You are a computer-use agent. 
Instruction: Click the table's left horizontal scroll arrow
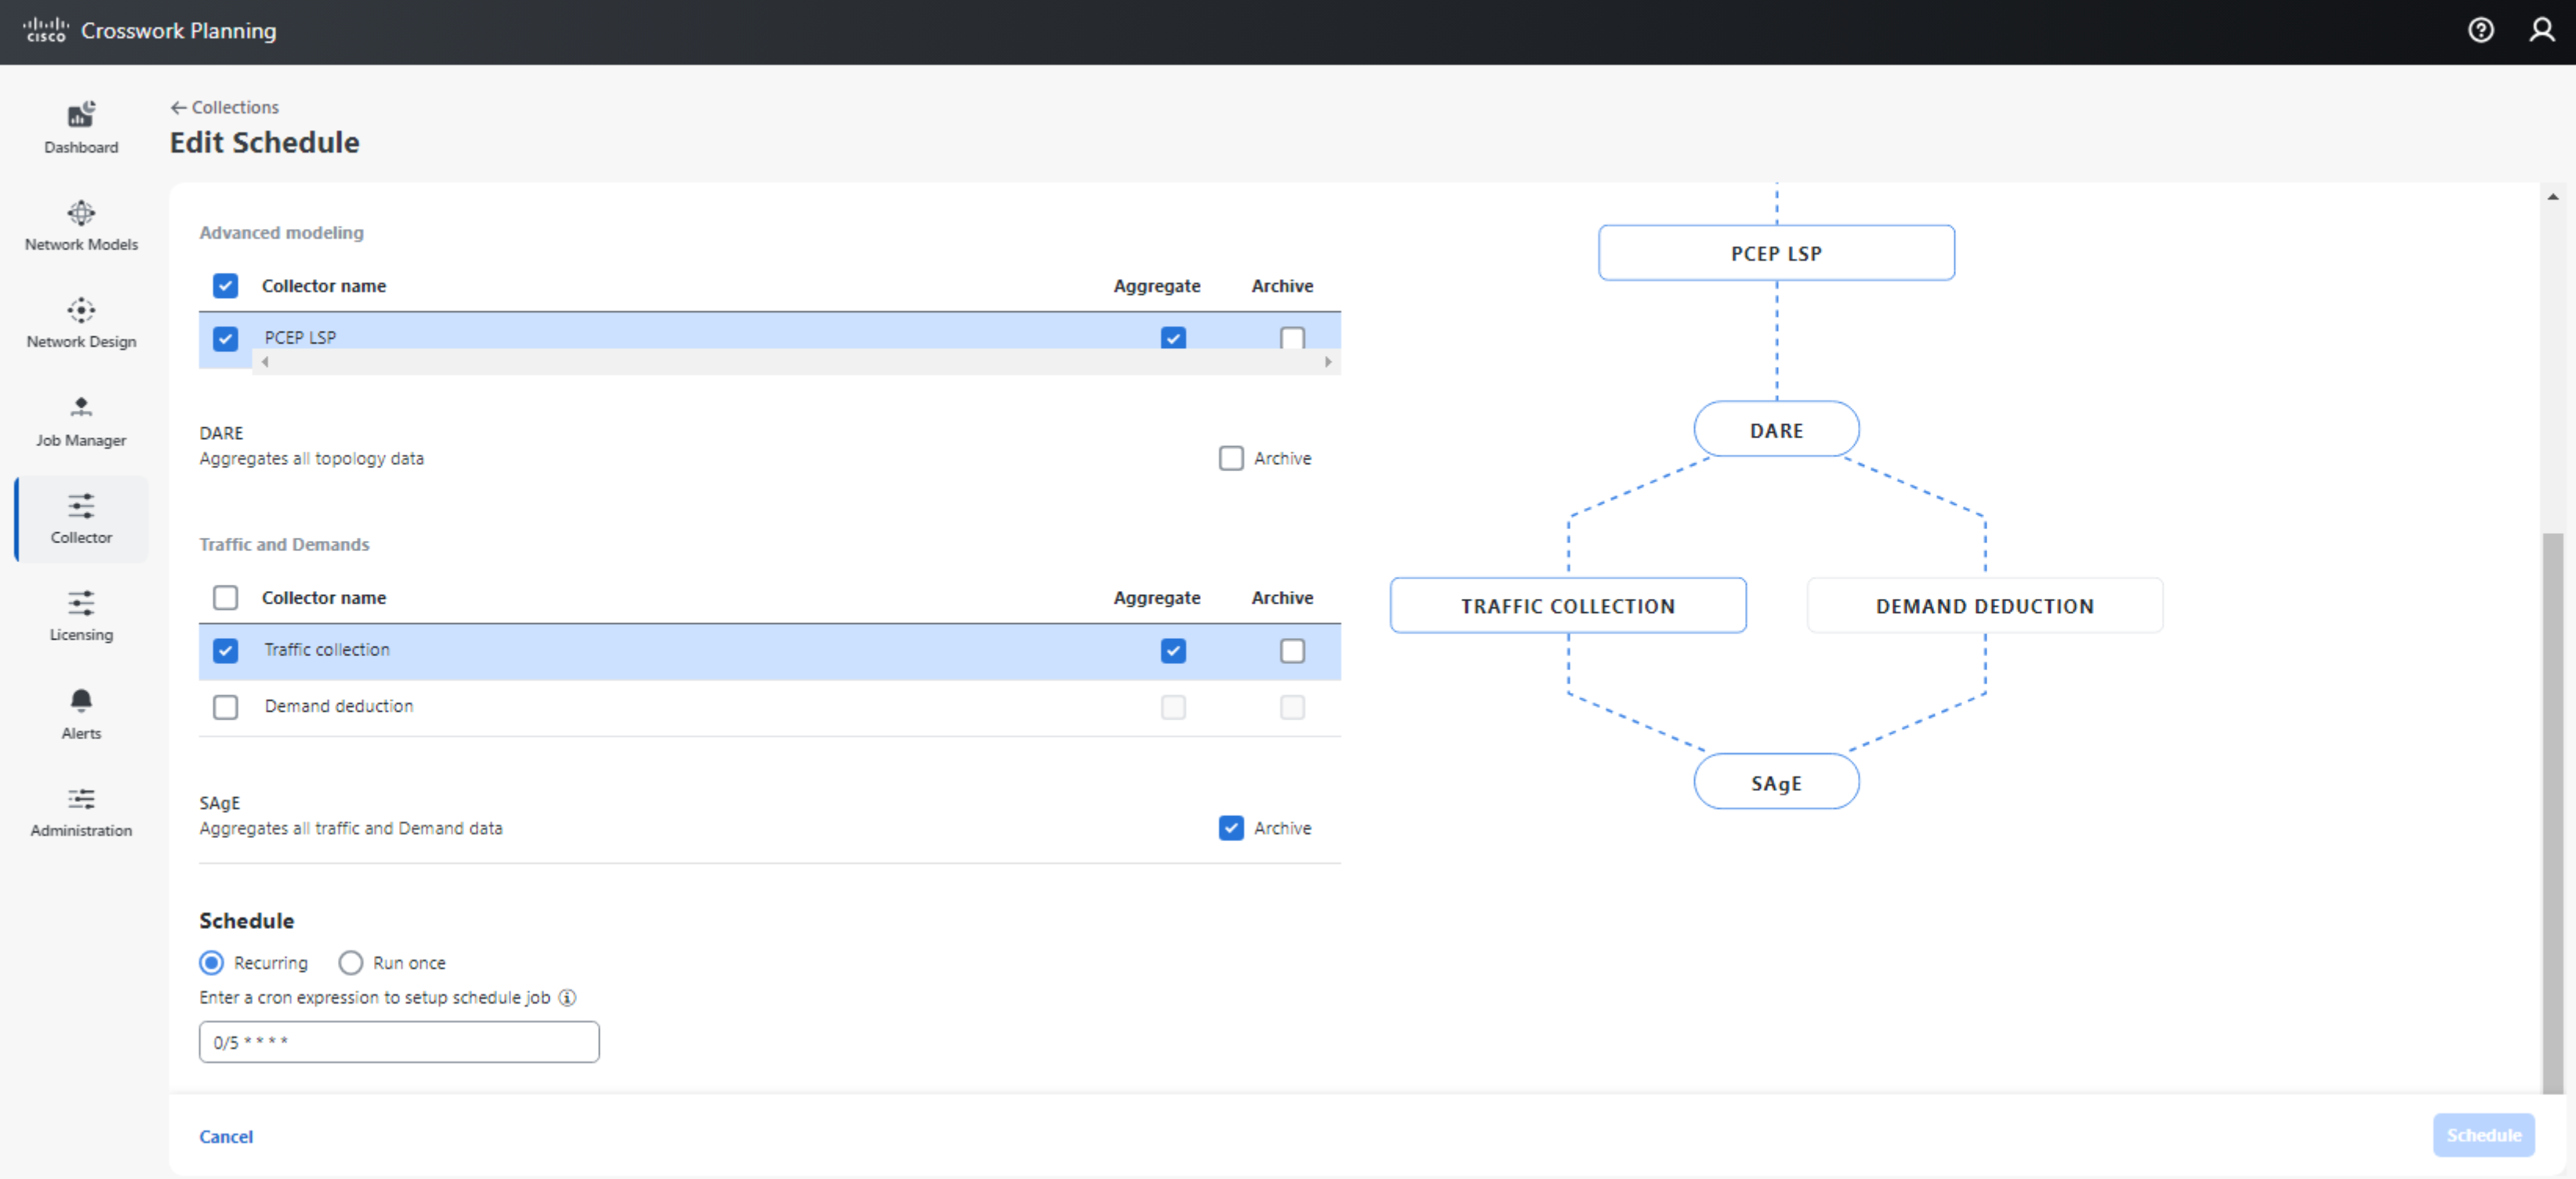(265, 362)
